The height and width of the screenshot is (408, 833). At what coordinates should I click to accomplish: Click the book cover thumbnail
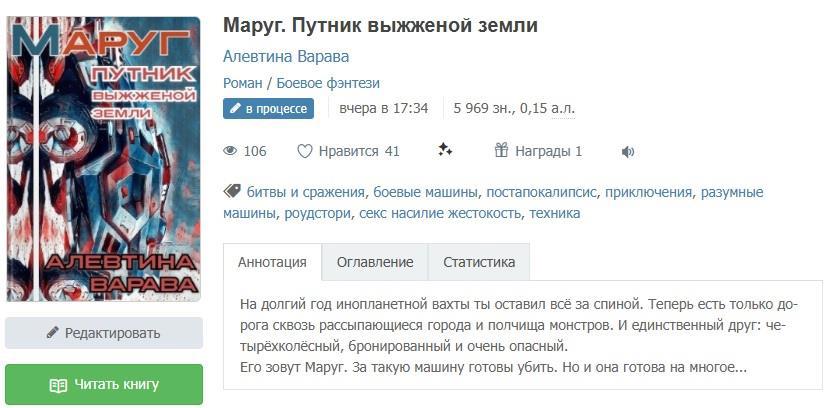103,158
